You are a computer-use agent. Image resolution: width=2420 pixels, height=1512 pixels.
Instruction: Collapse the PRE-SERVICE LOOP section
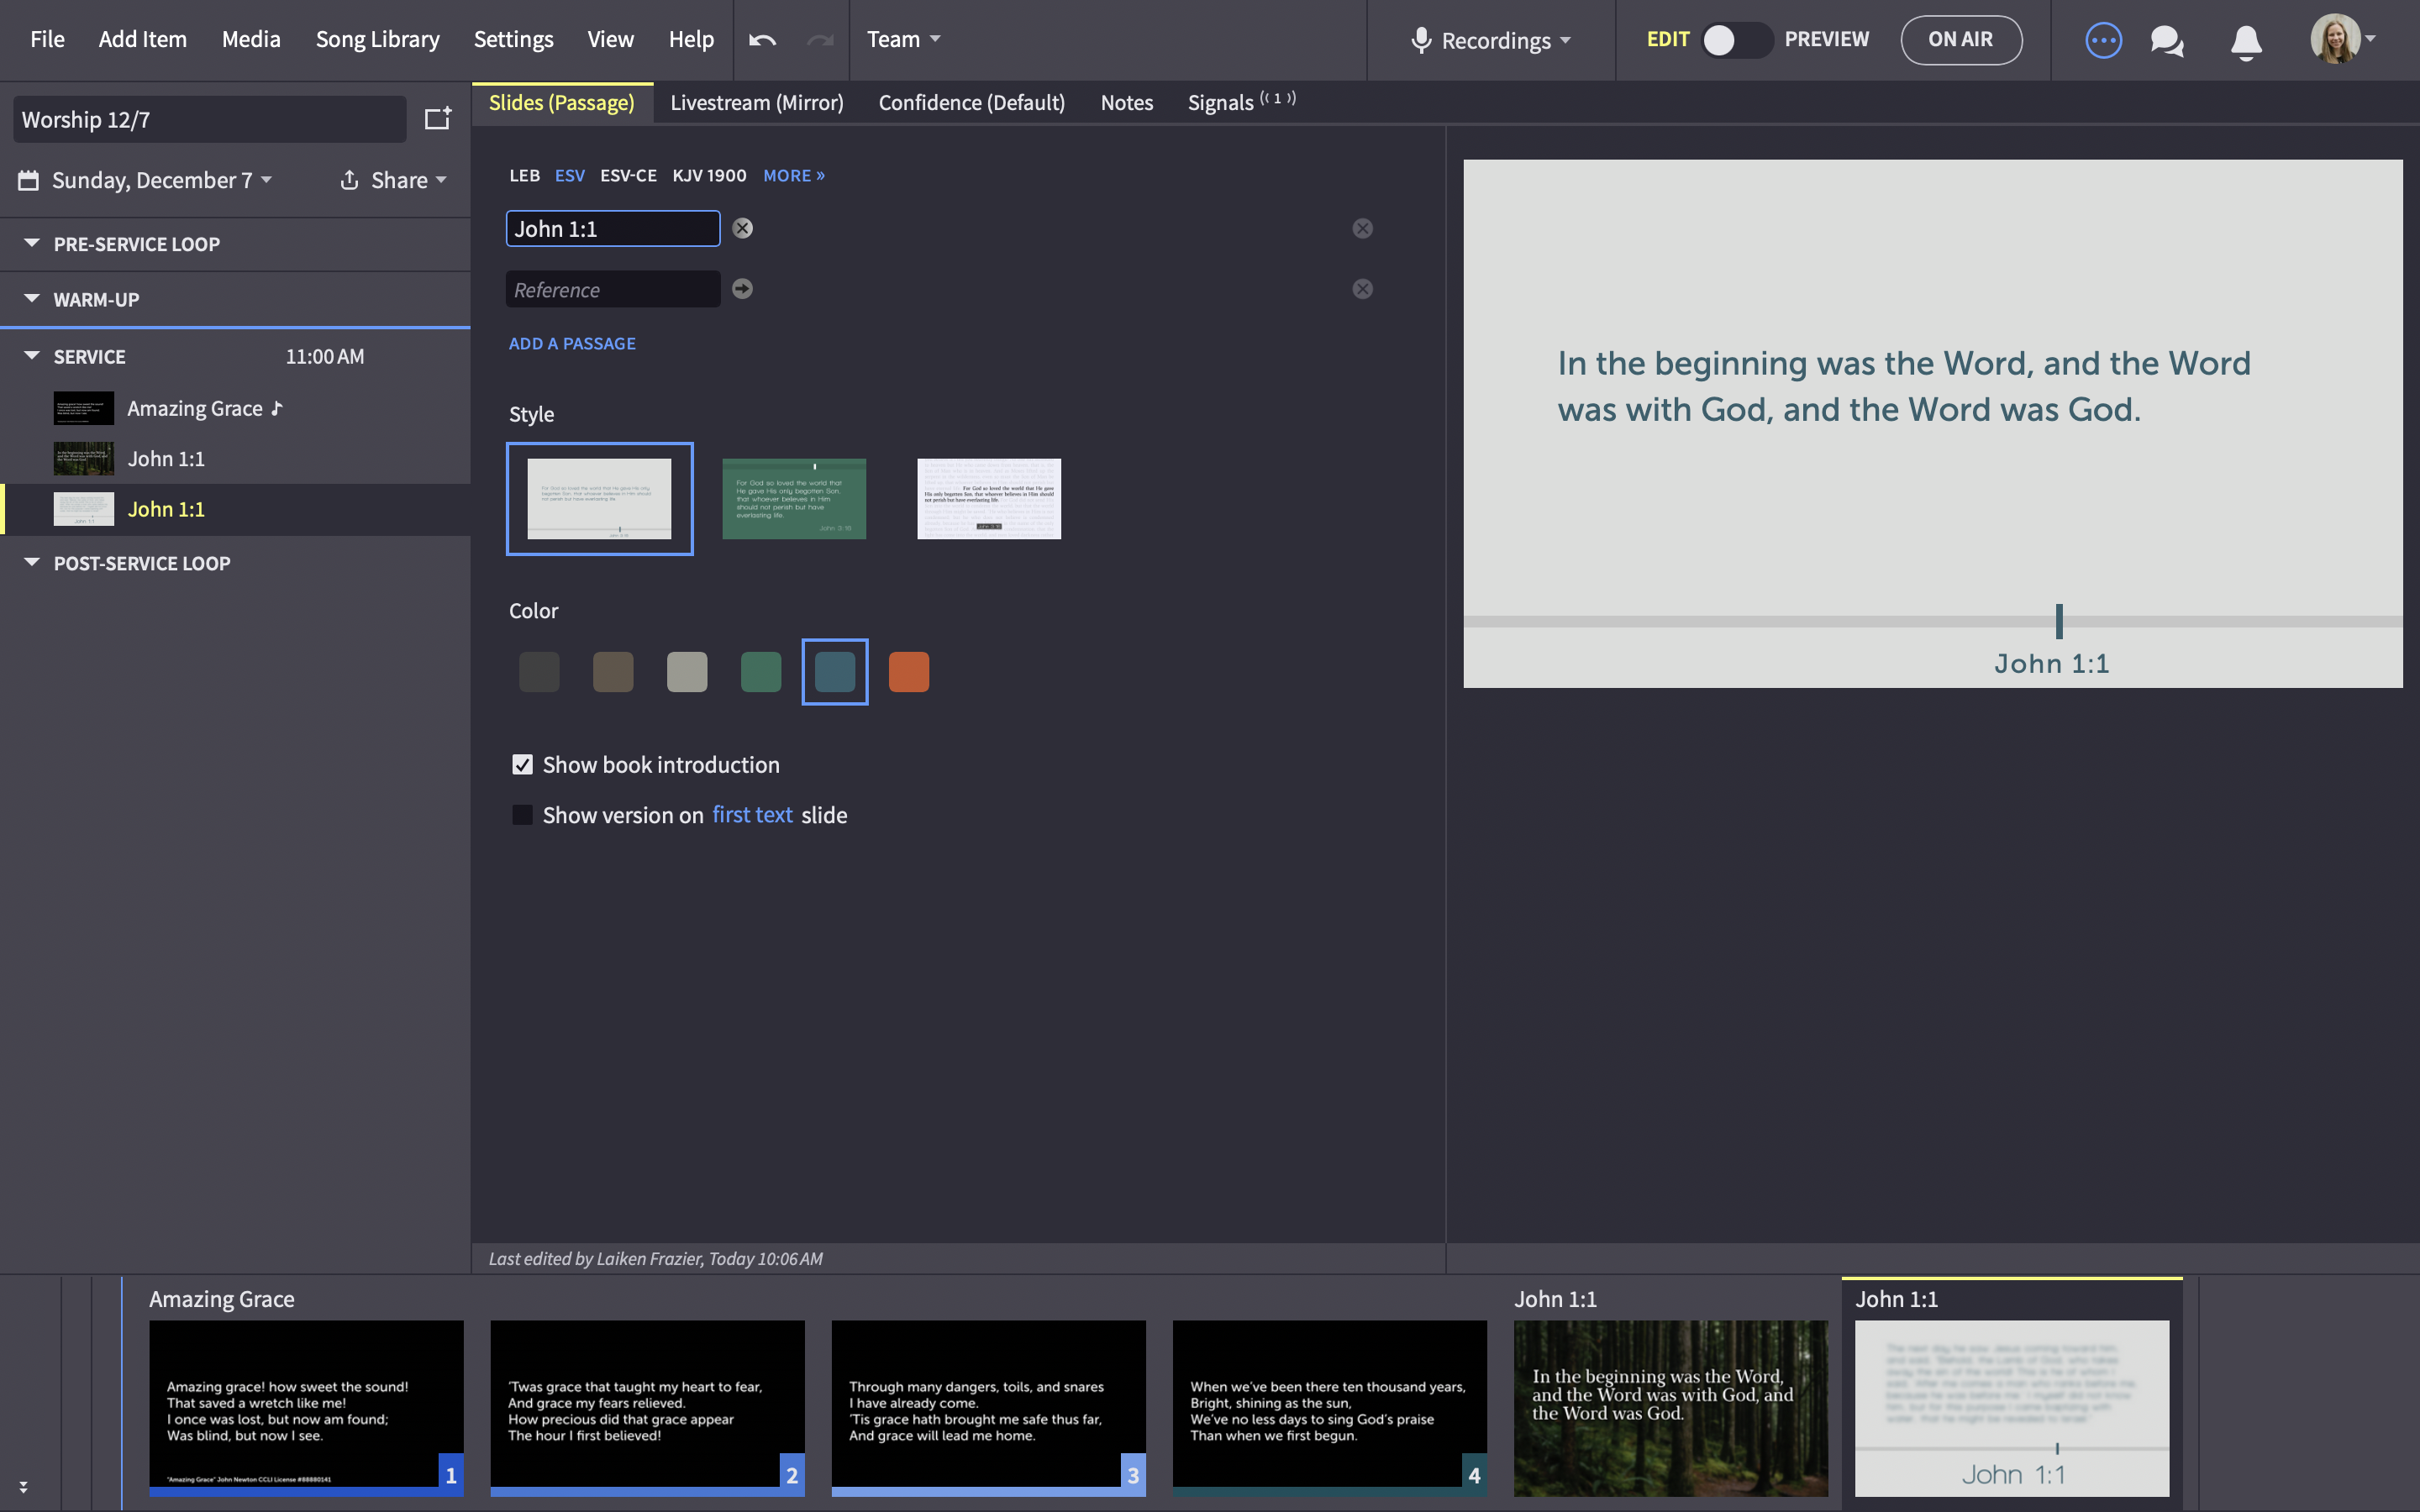pos(32,243)
